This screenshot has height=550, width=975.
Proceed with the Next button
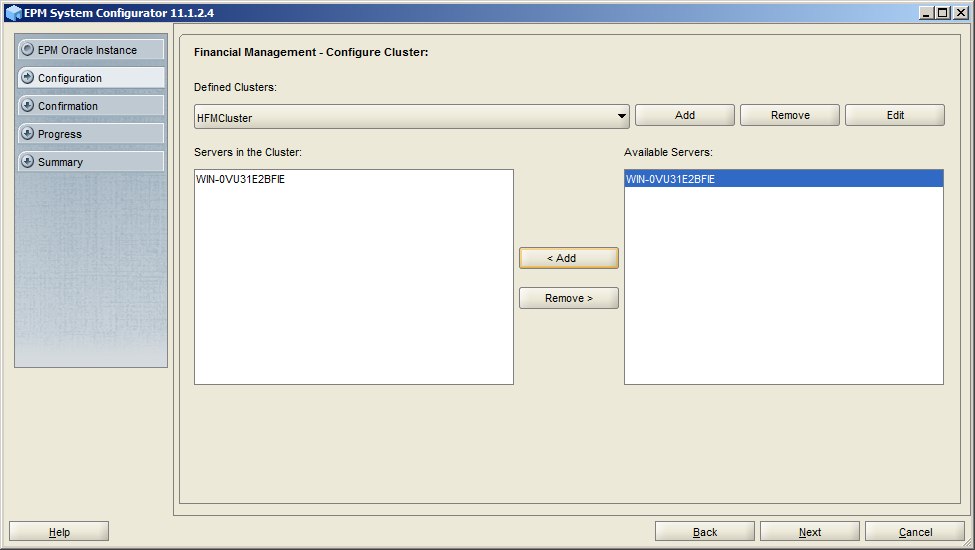tap(810, 531)
